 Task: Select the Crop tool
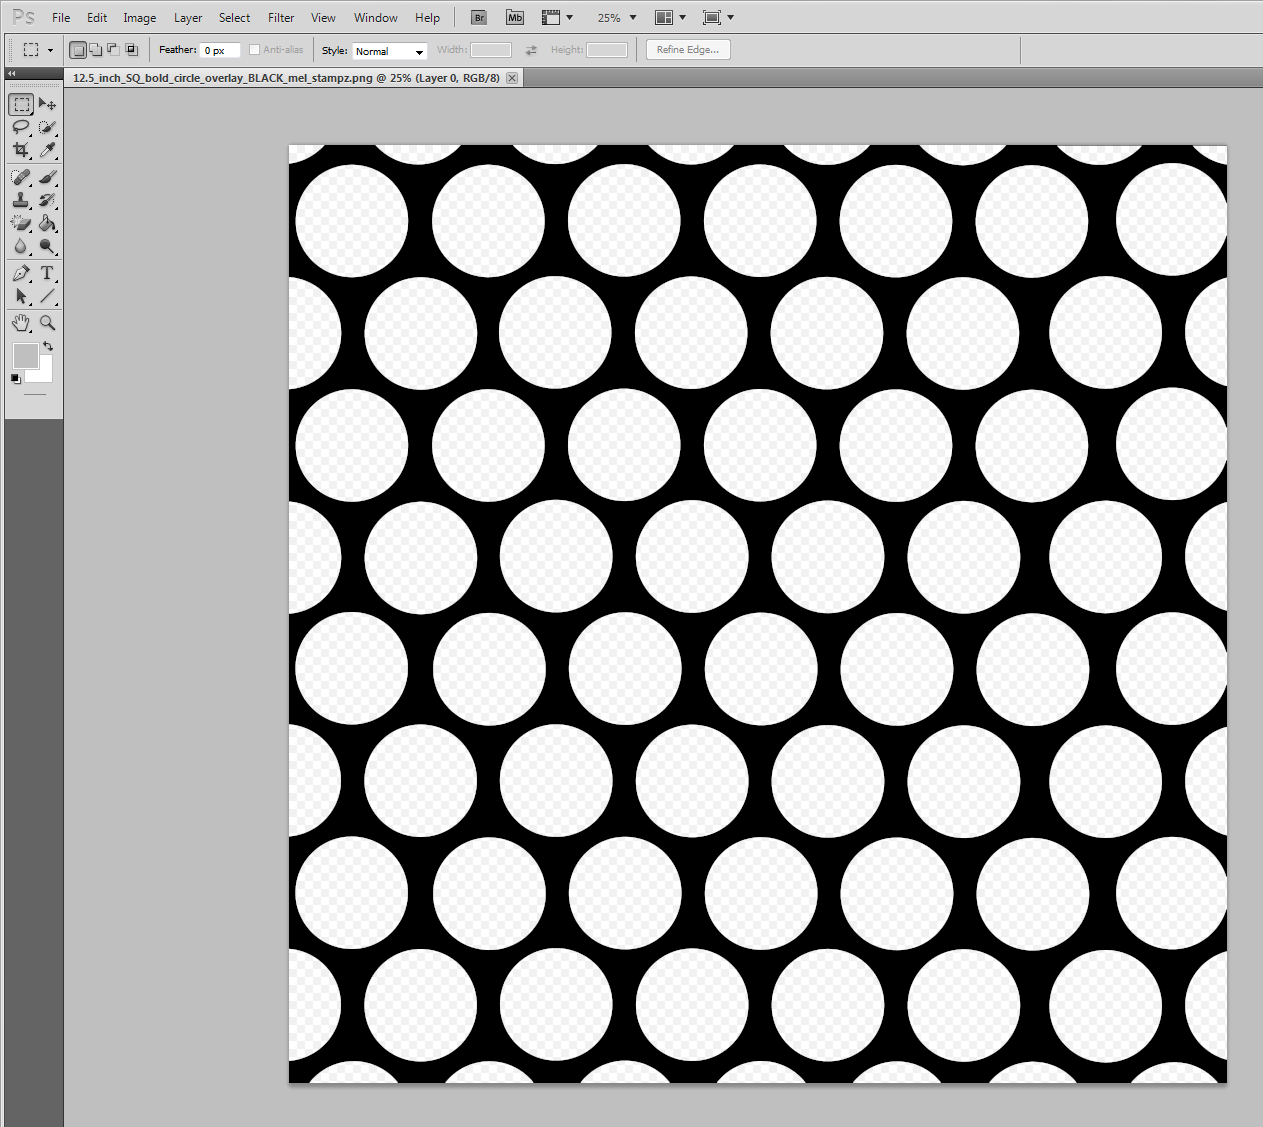(x=21, y=150)
